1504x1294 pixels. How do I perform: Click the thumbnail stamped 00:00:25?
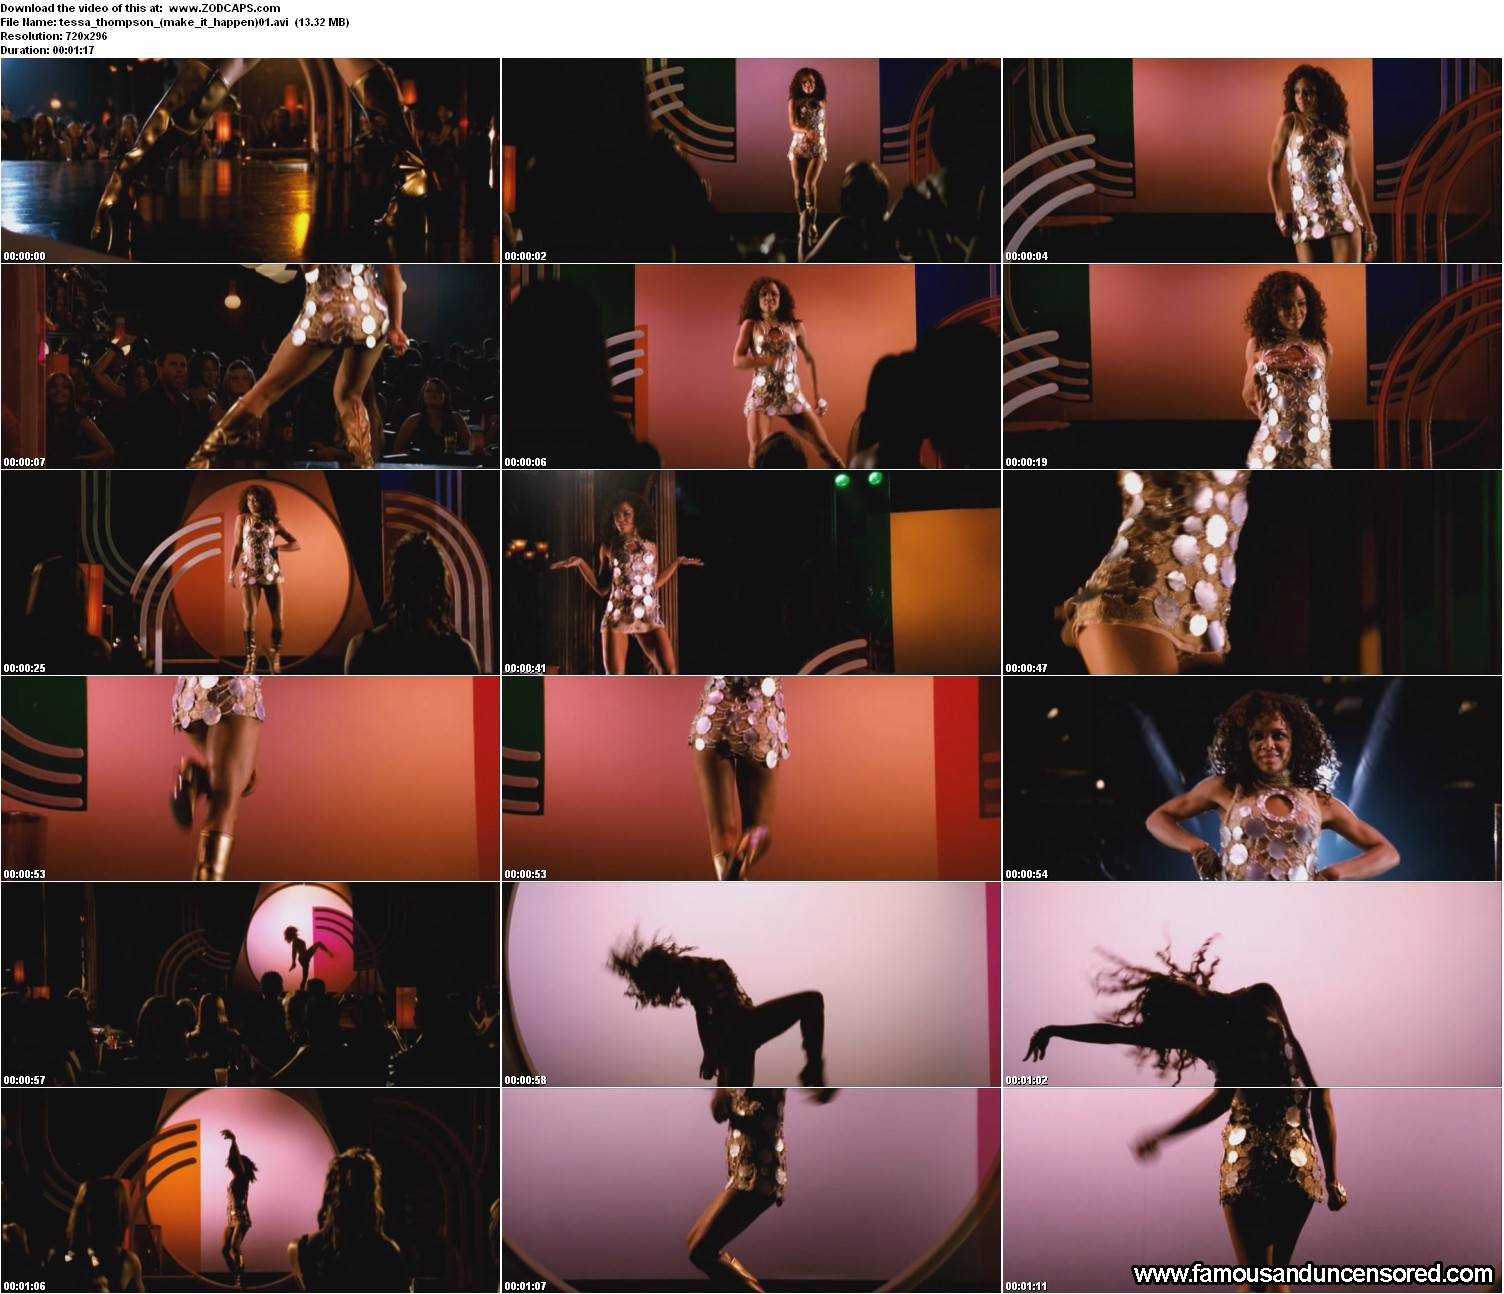[250, 572]
